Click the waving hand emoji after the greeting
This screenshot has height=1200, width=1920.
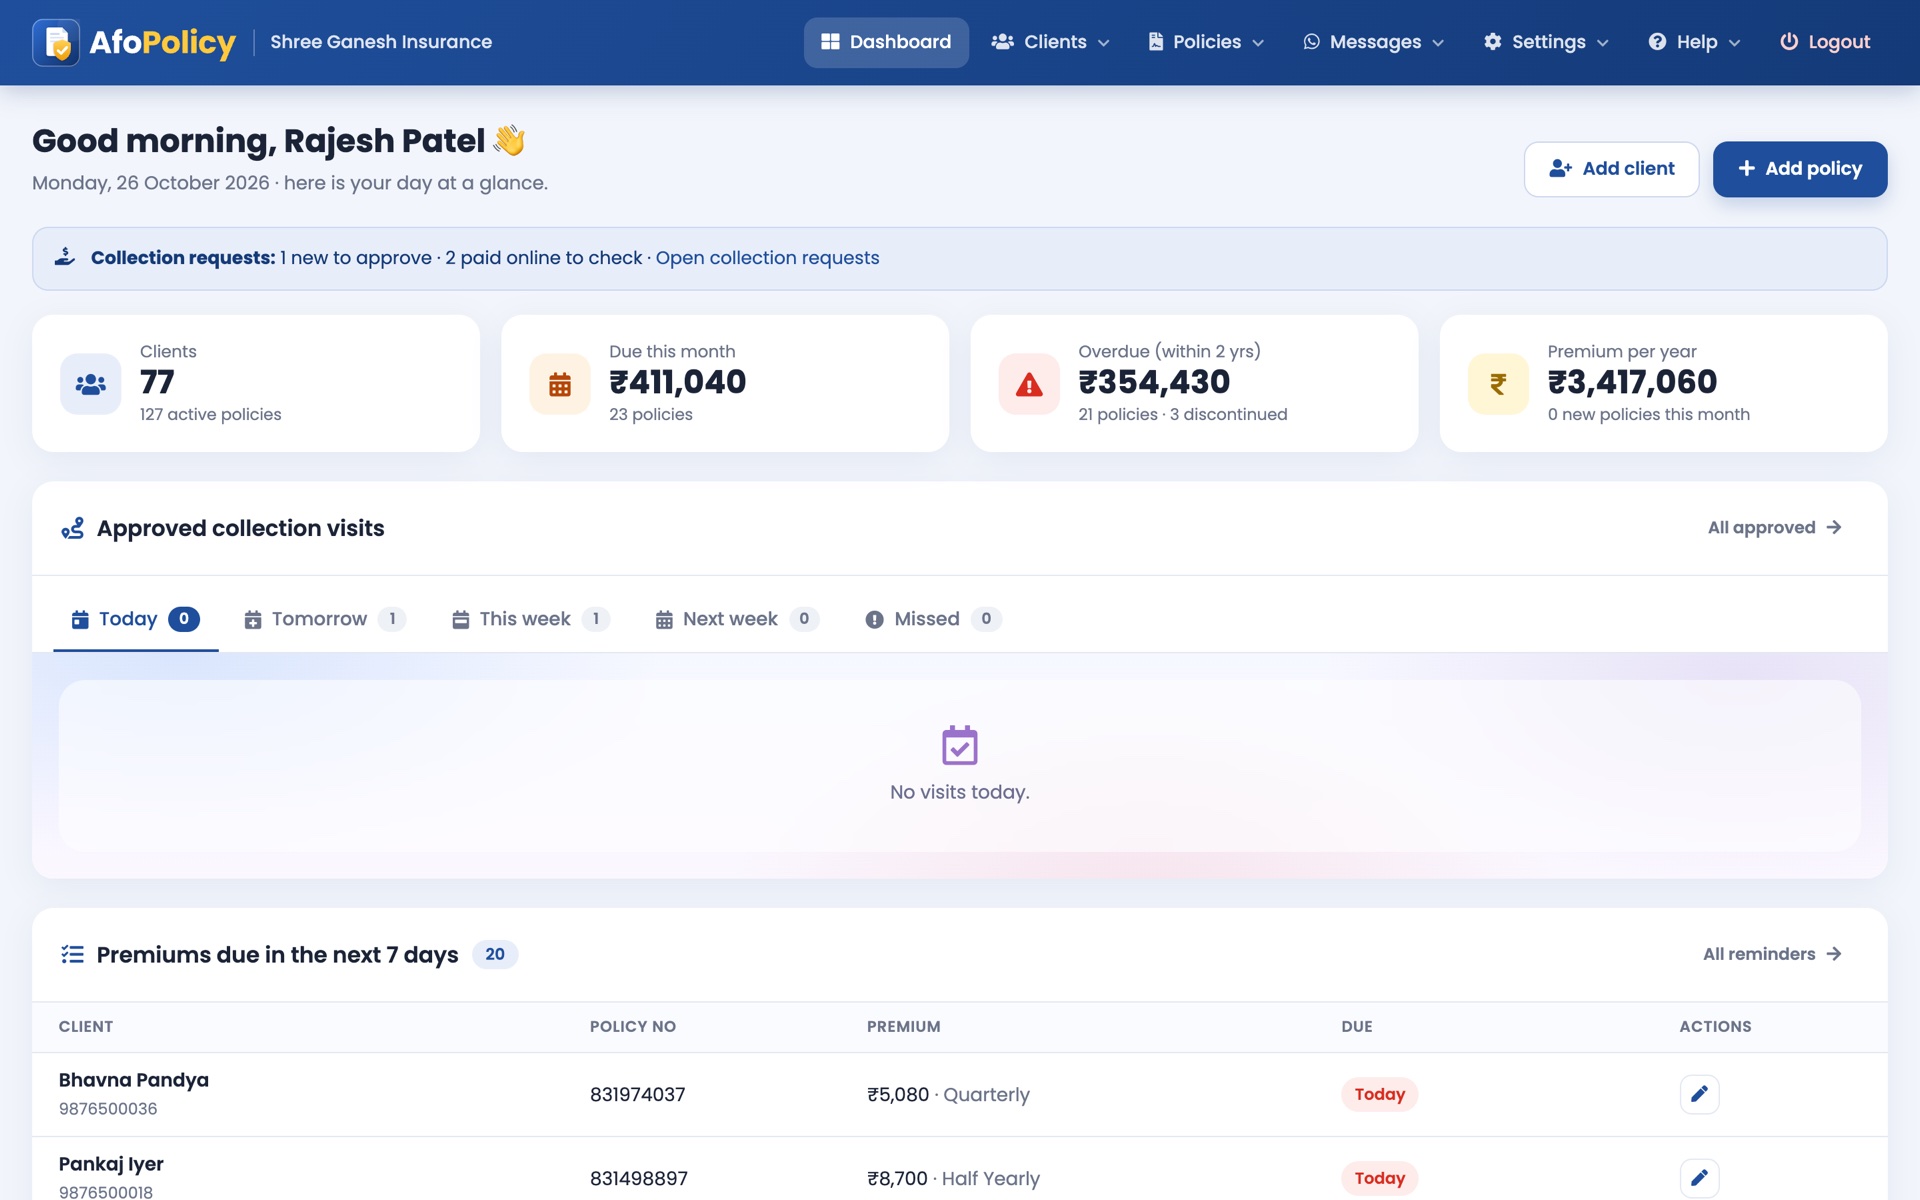click(509, 140)
